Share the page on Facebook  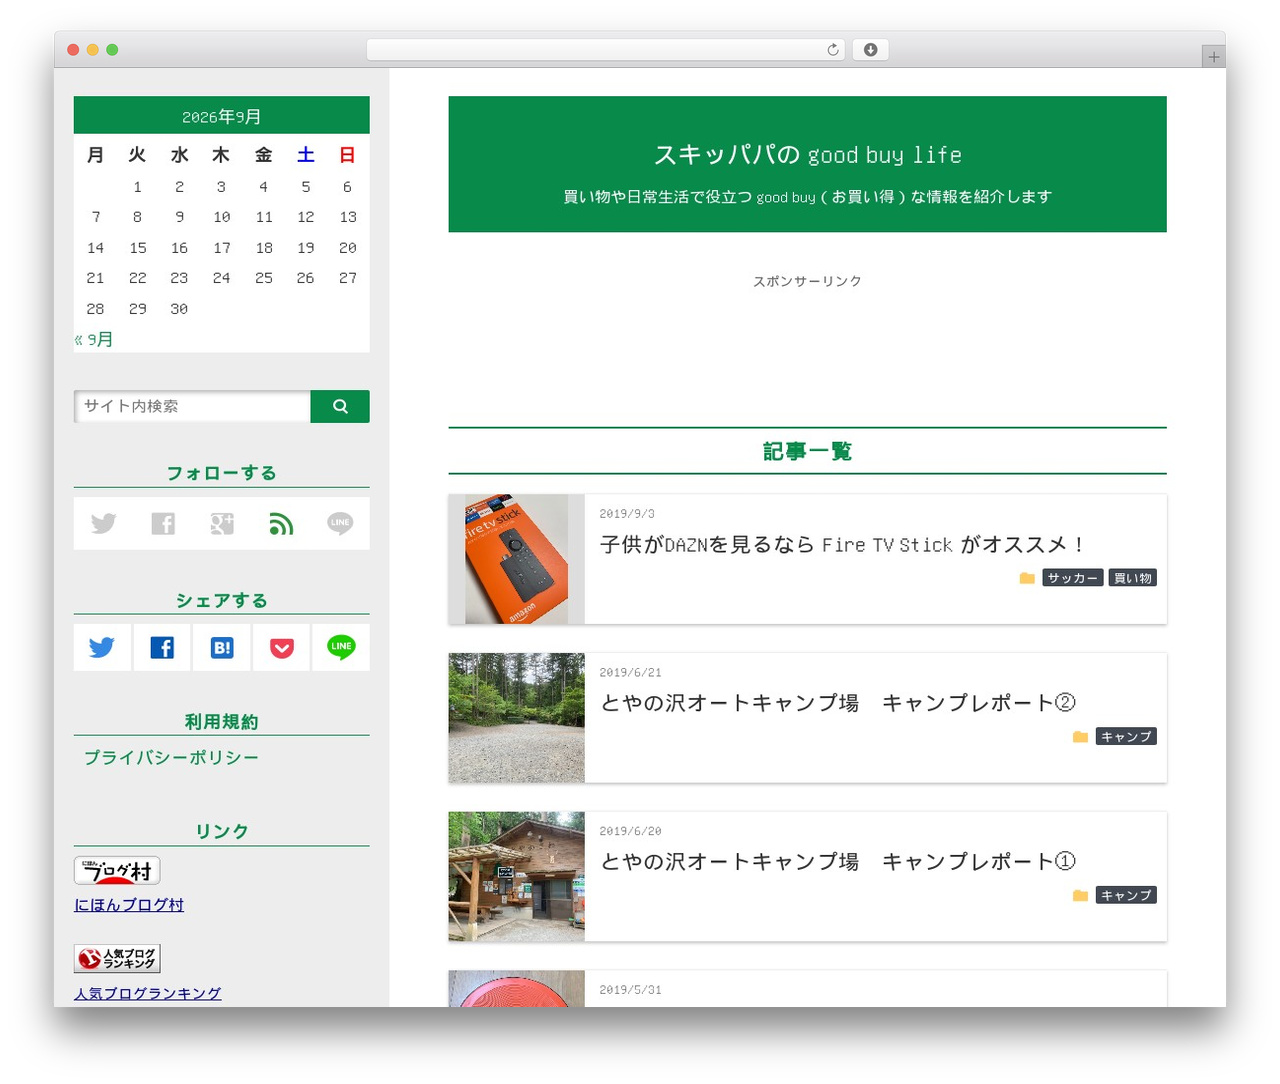162,647
